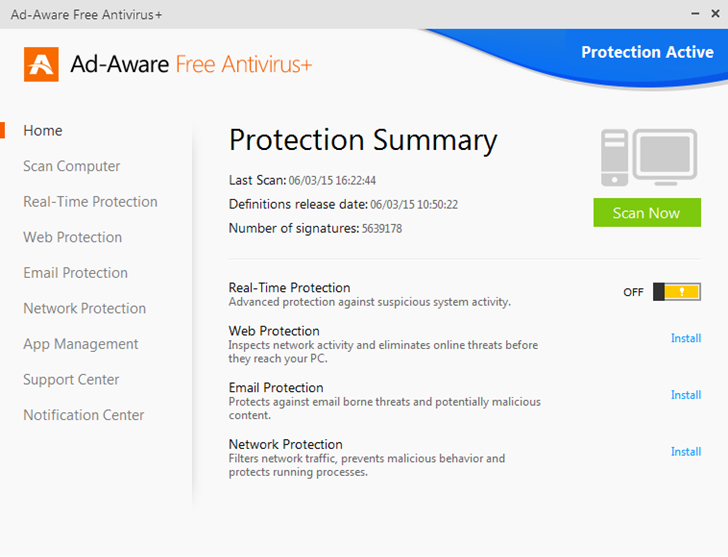Show the Notification Center

pos(84,415)
